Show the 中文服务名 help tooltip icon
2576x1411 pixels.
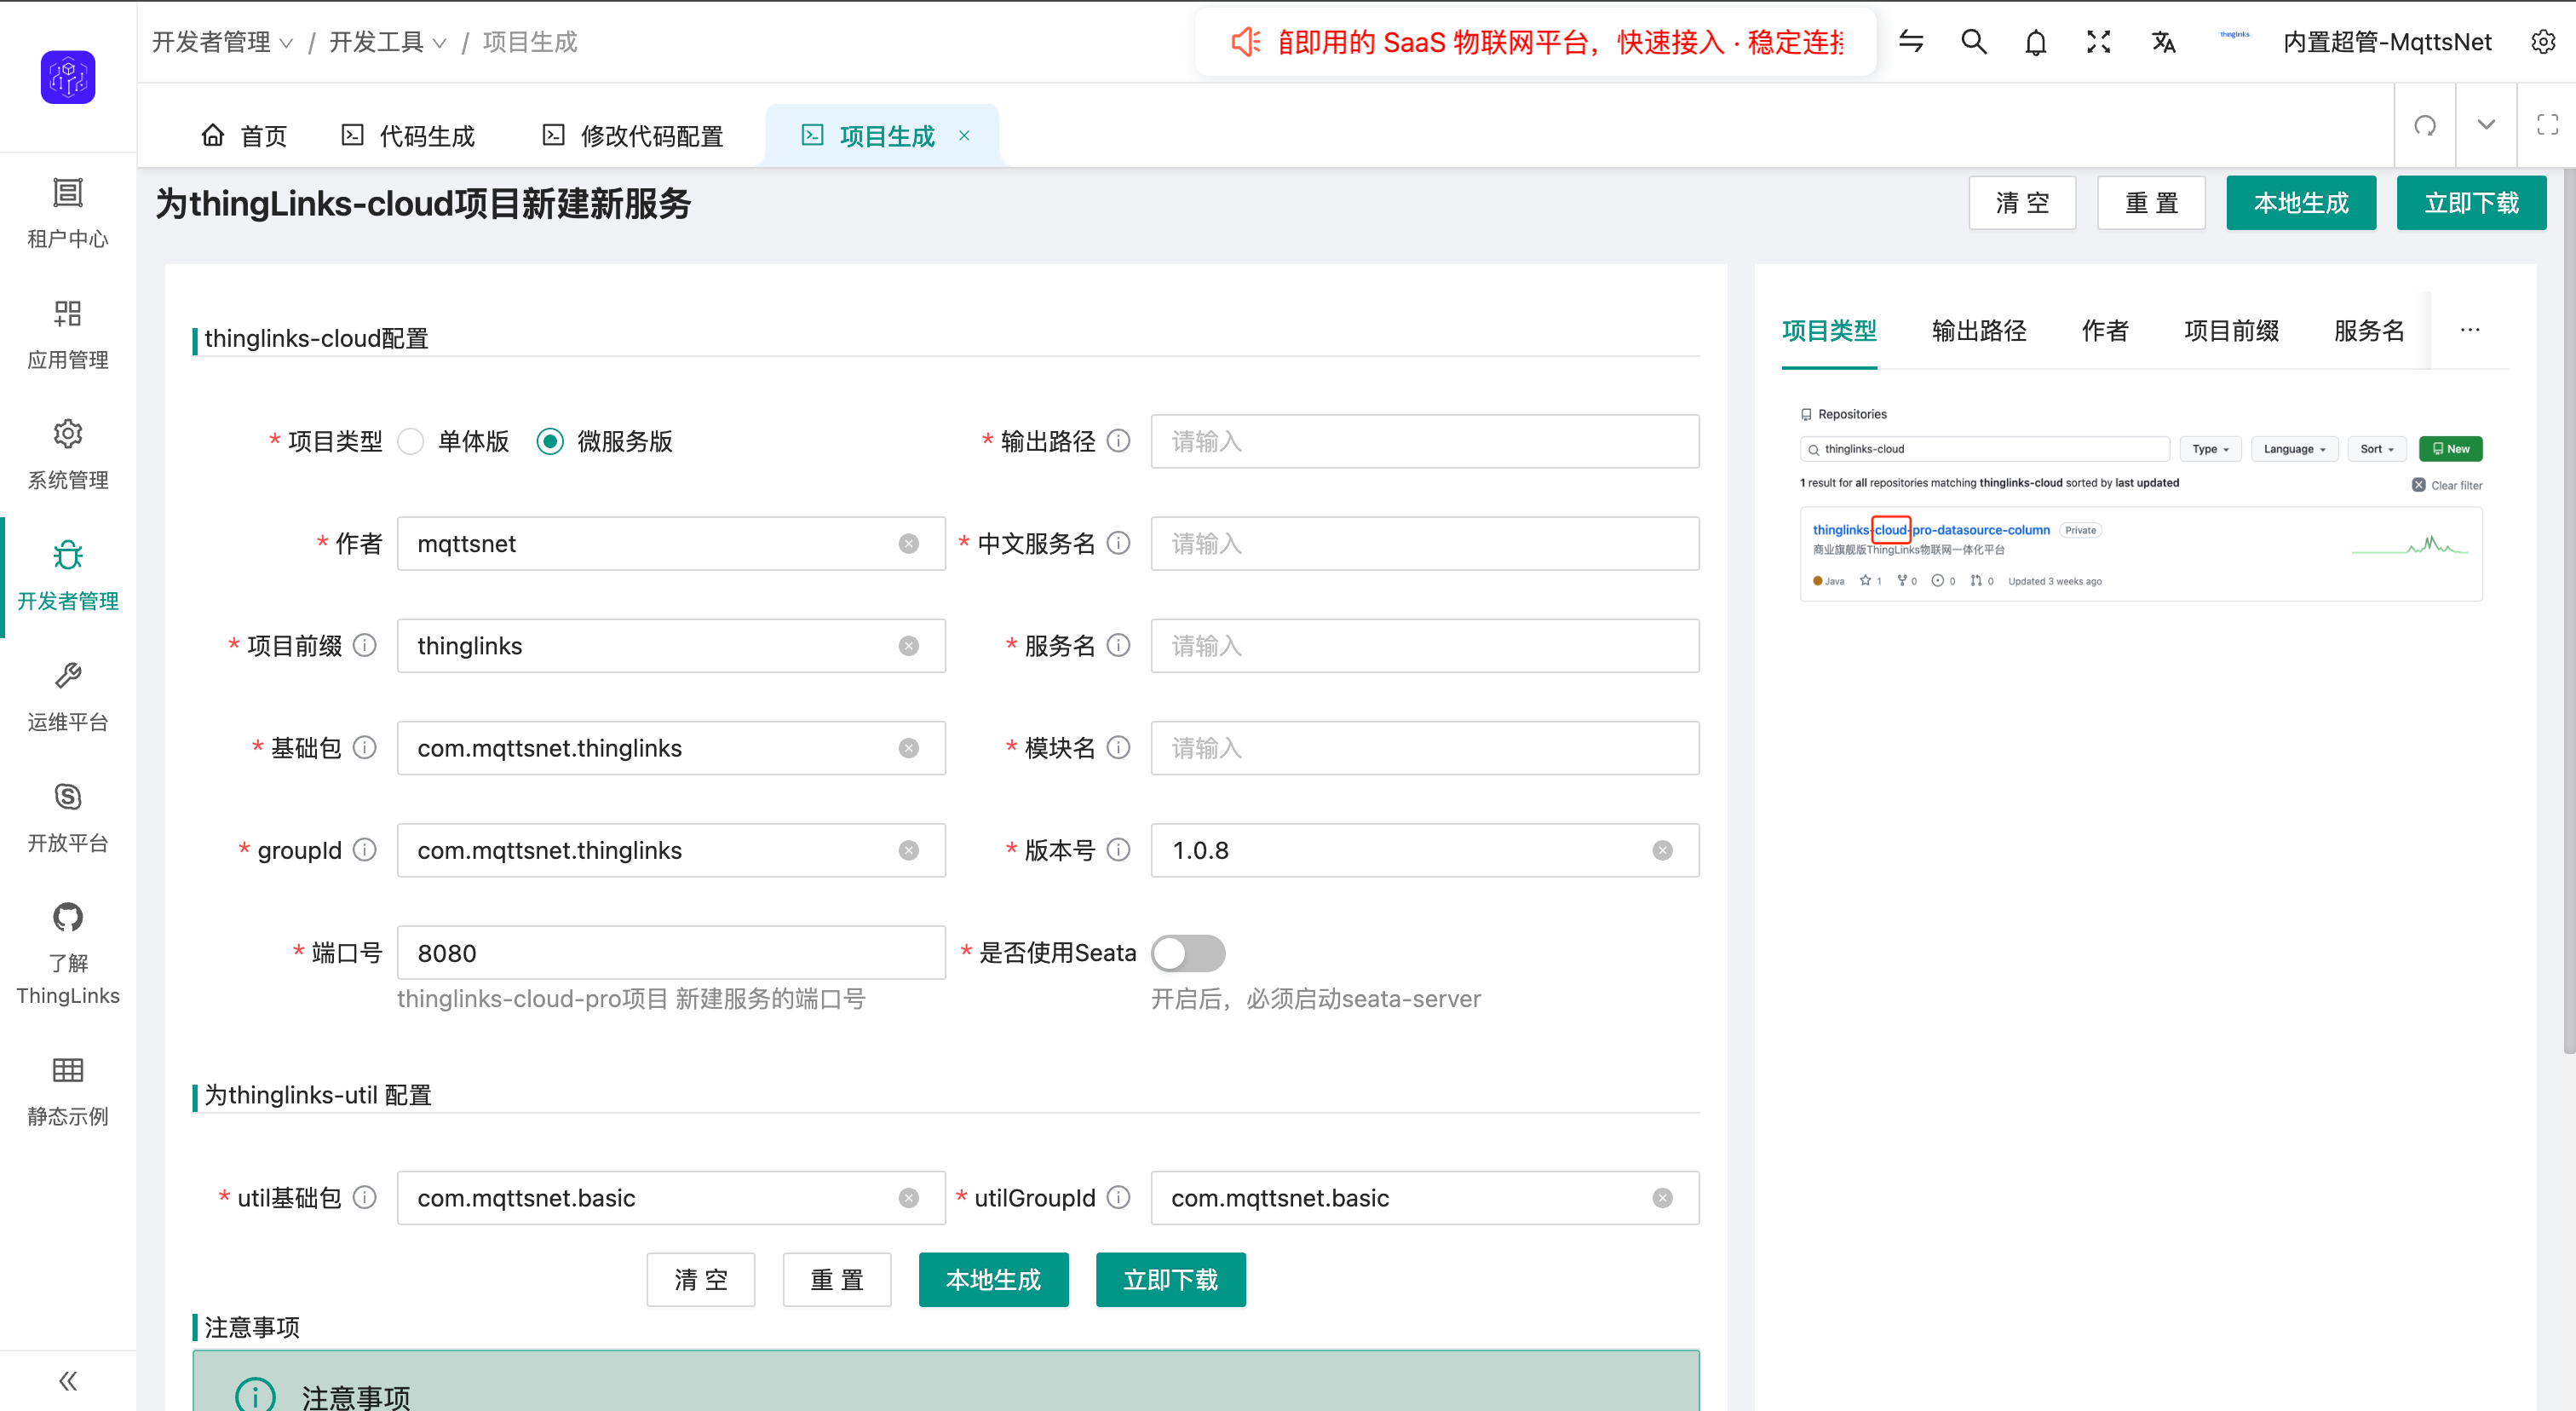[x=1119, y=543]
